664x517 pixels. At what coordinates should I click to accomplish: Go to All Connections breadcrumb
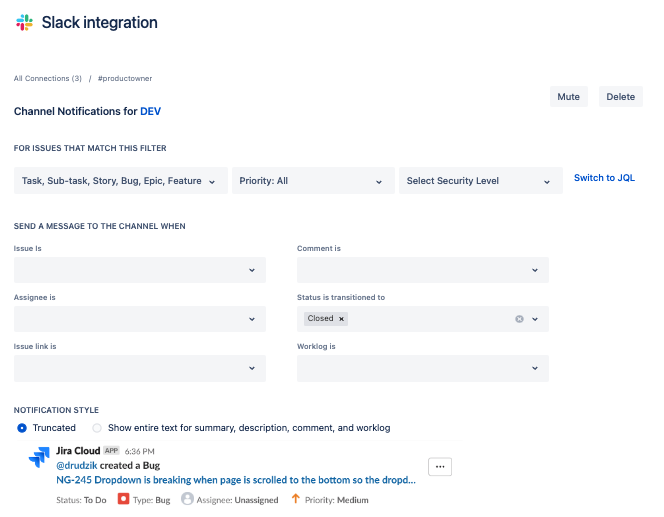pyautogui.click(x=47, y=78)
